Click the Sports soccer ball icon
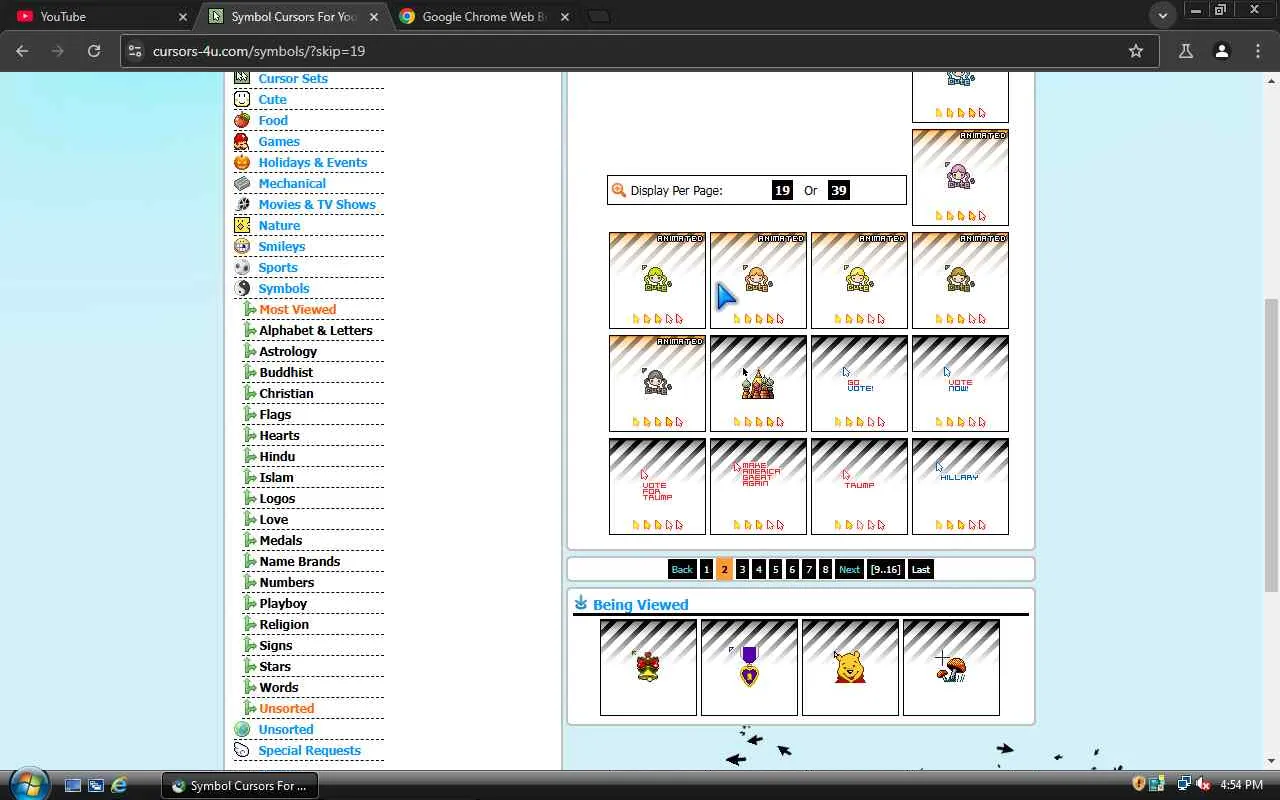Screen dimensions: 1280x800 pos(242,267)
